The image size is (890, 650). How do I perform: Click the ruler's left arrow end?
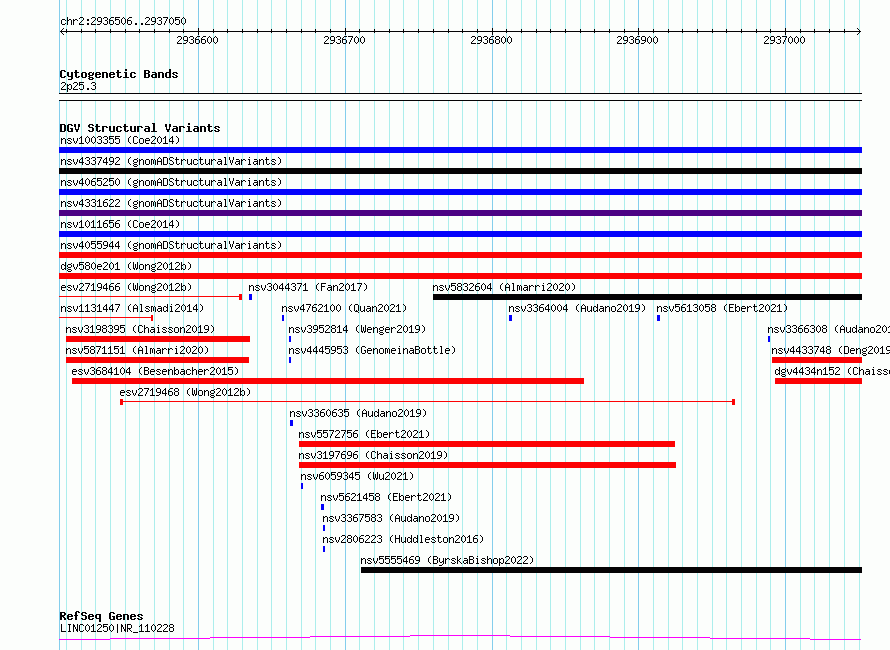(62, 31)
